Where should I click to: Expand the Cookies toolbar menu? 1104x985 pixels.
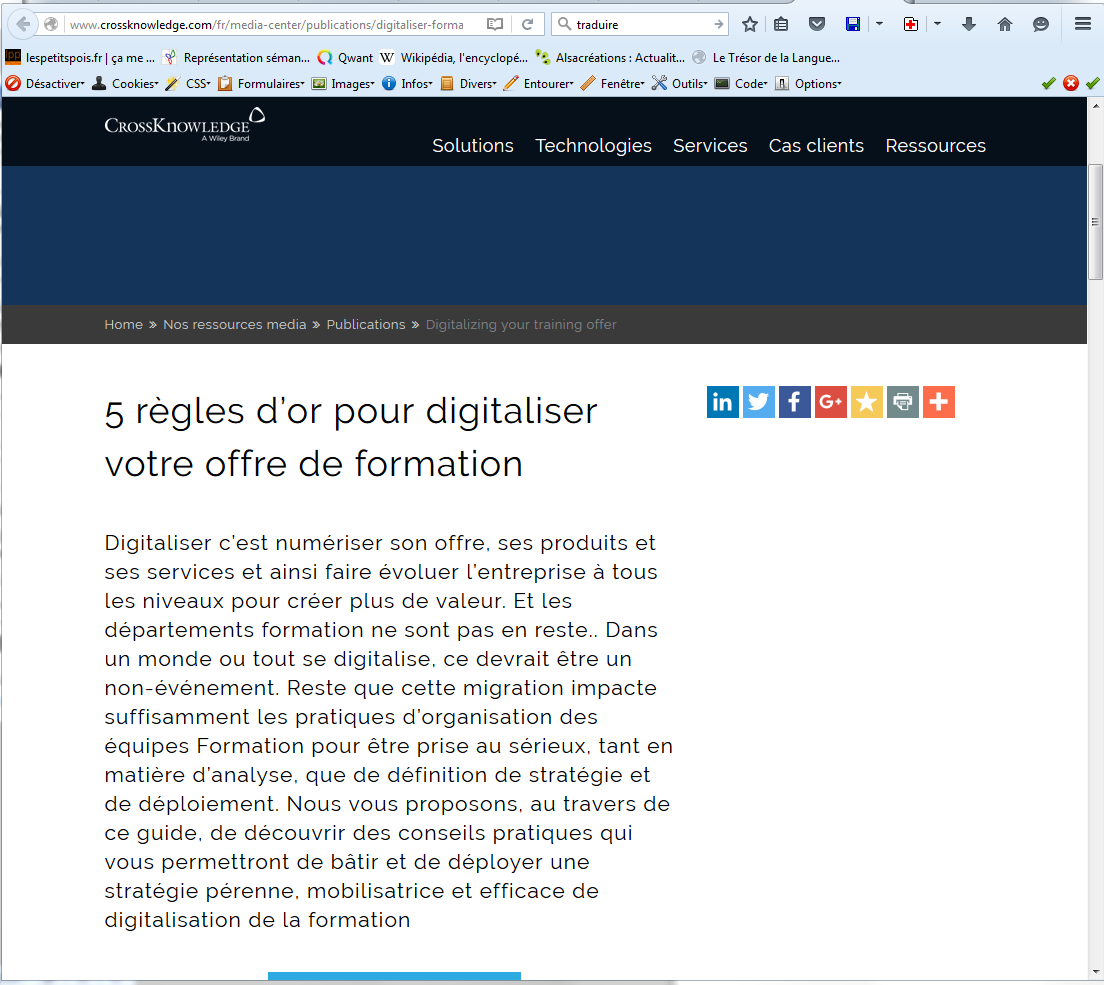click(126, 84)
